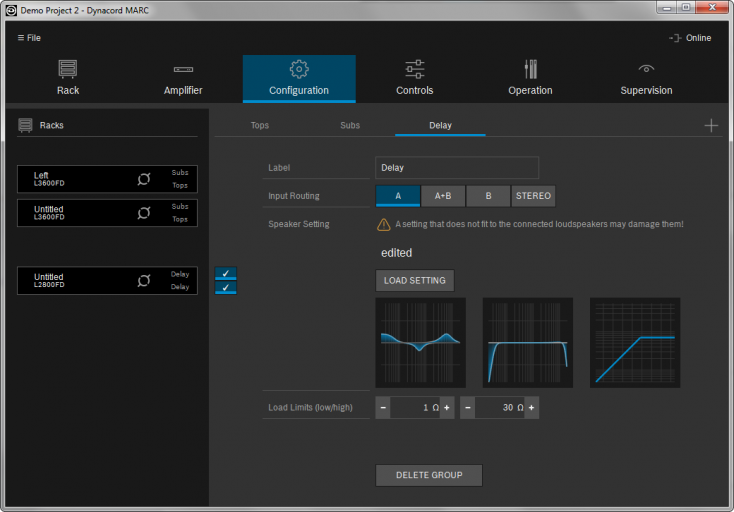Toggle the lower Delay channel checkbox
The height and width of the screenshot is (512, 734).
coord(226,287)
